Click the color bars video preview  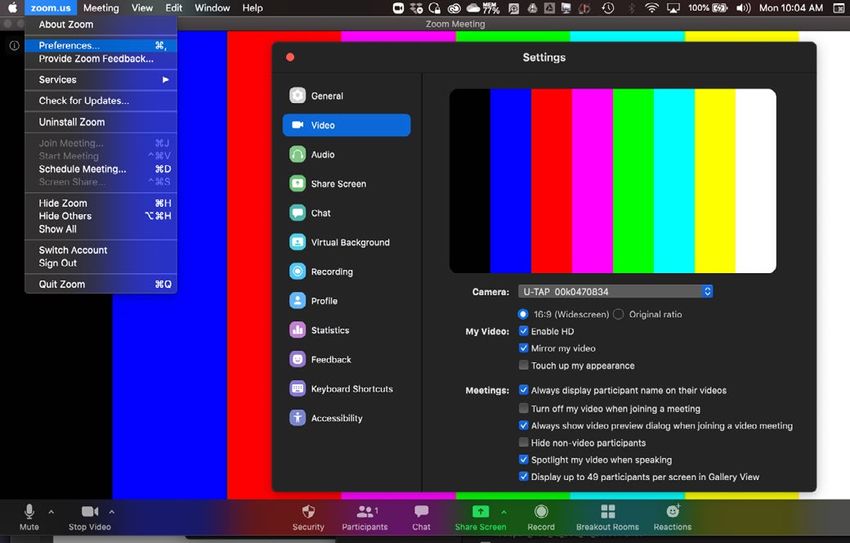coord(613,181)
